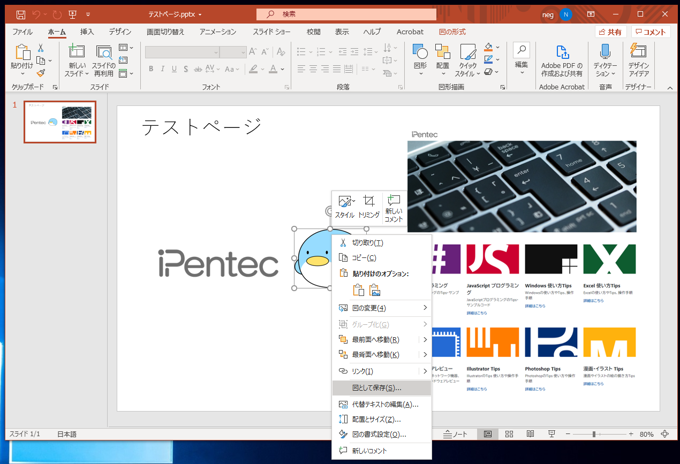Viewport: 680px width, 464px height.
Task: Choose 図として保存 from the context menu
Action: (x=376, y=388)
